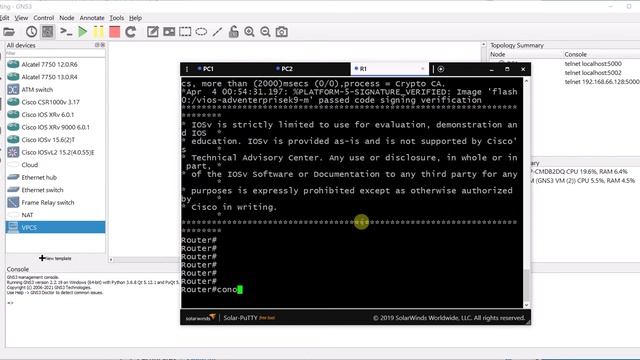Viewport: 640px width, 360px height.
Task: Open the Node menu
Action: pyautogui.click(x=67, y=18)
